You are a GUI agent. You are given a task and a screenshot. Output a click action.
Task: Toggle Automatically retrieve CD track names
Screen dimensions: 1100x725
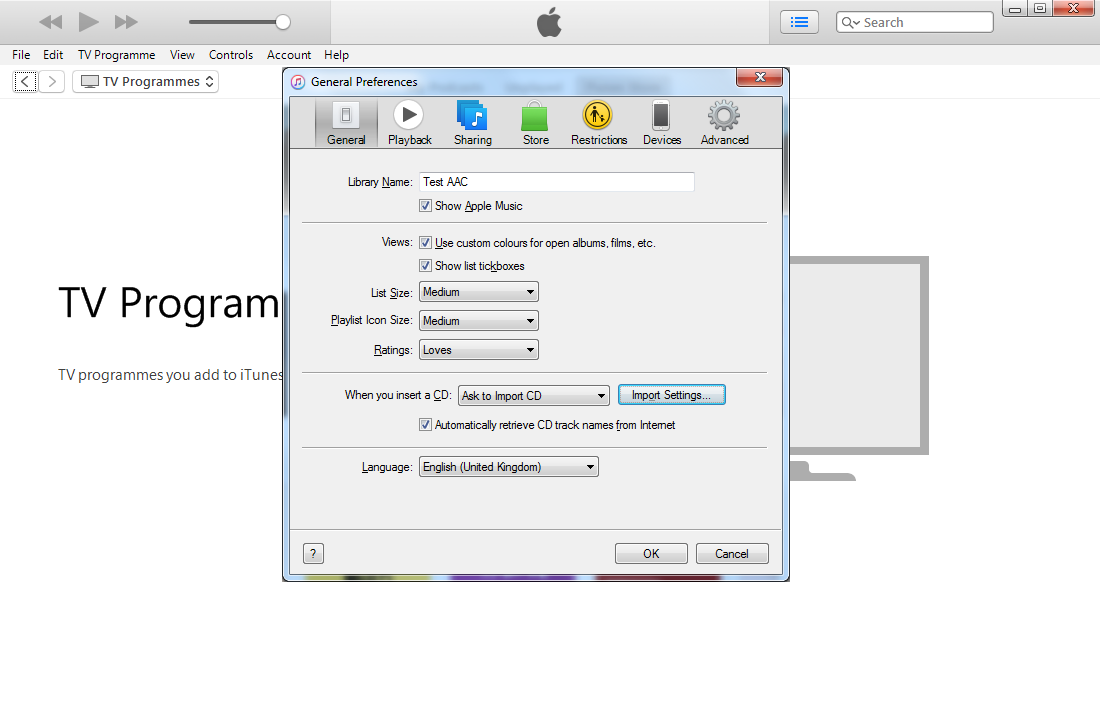point(425,425)
